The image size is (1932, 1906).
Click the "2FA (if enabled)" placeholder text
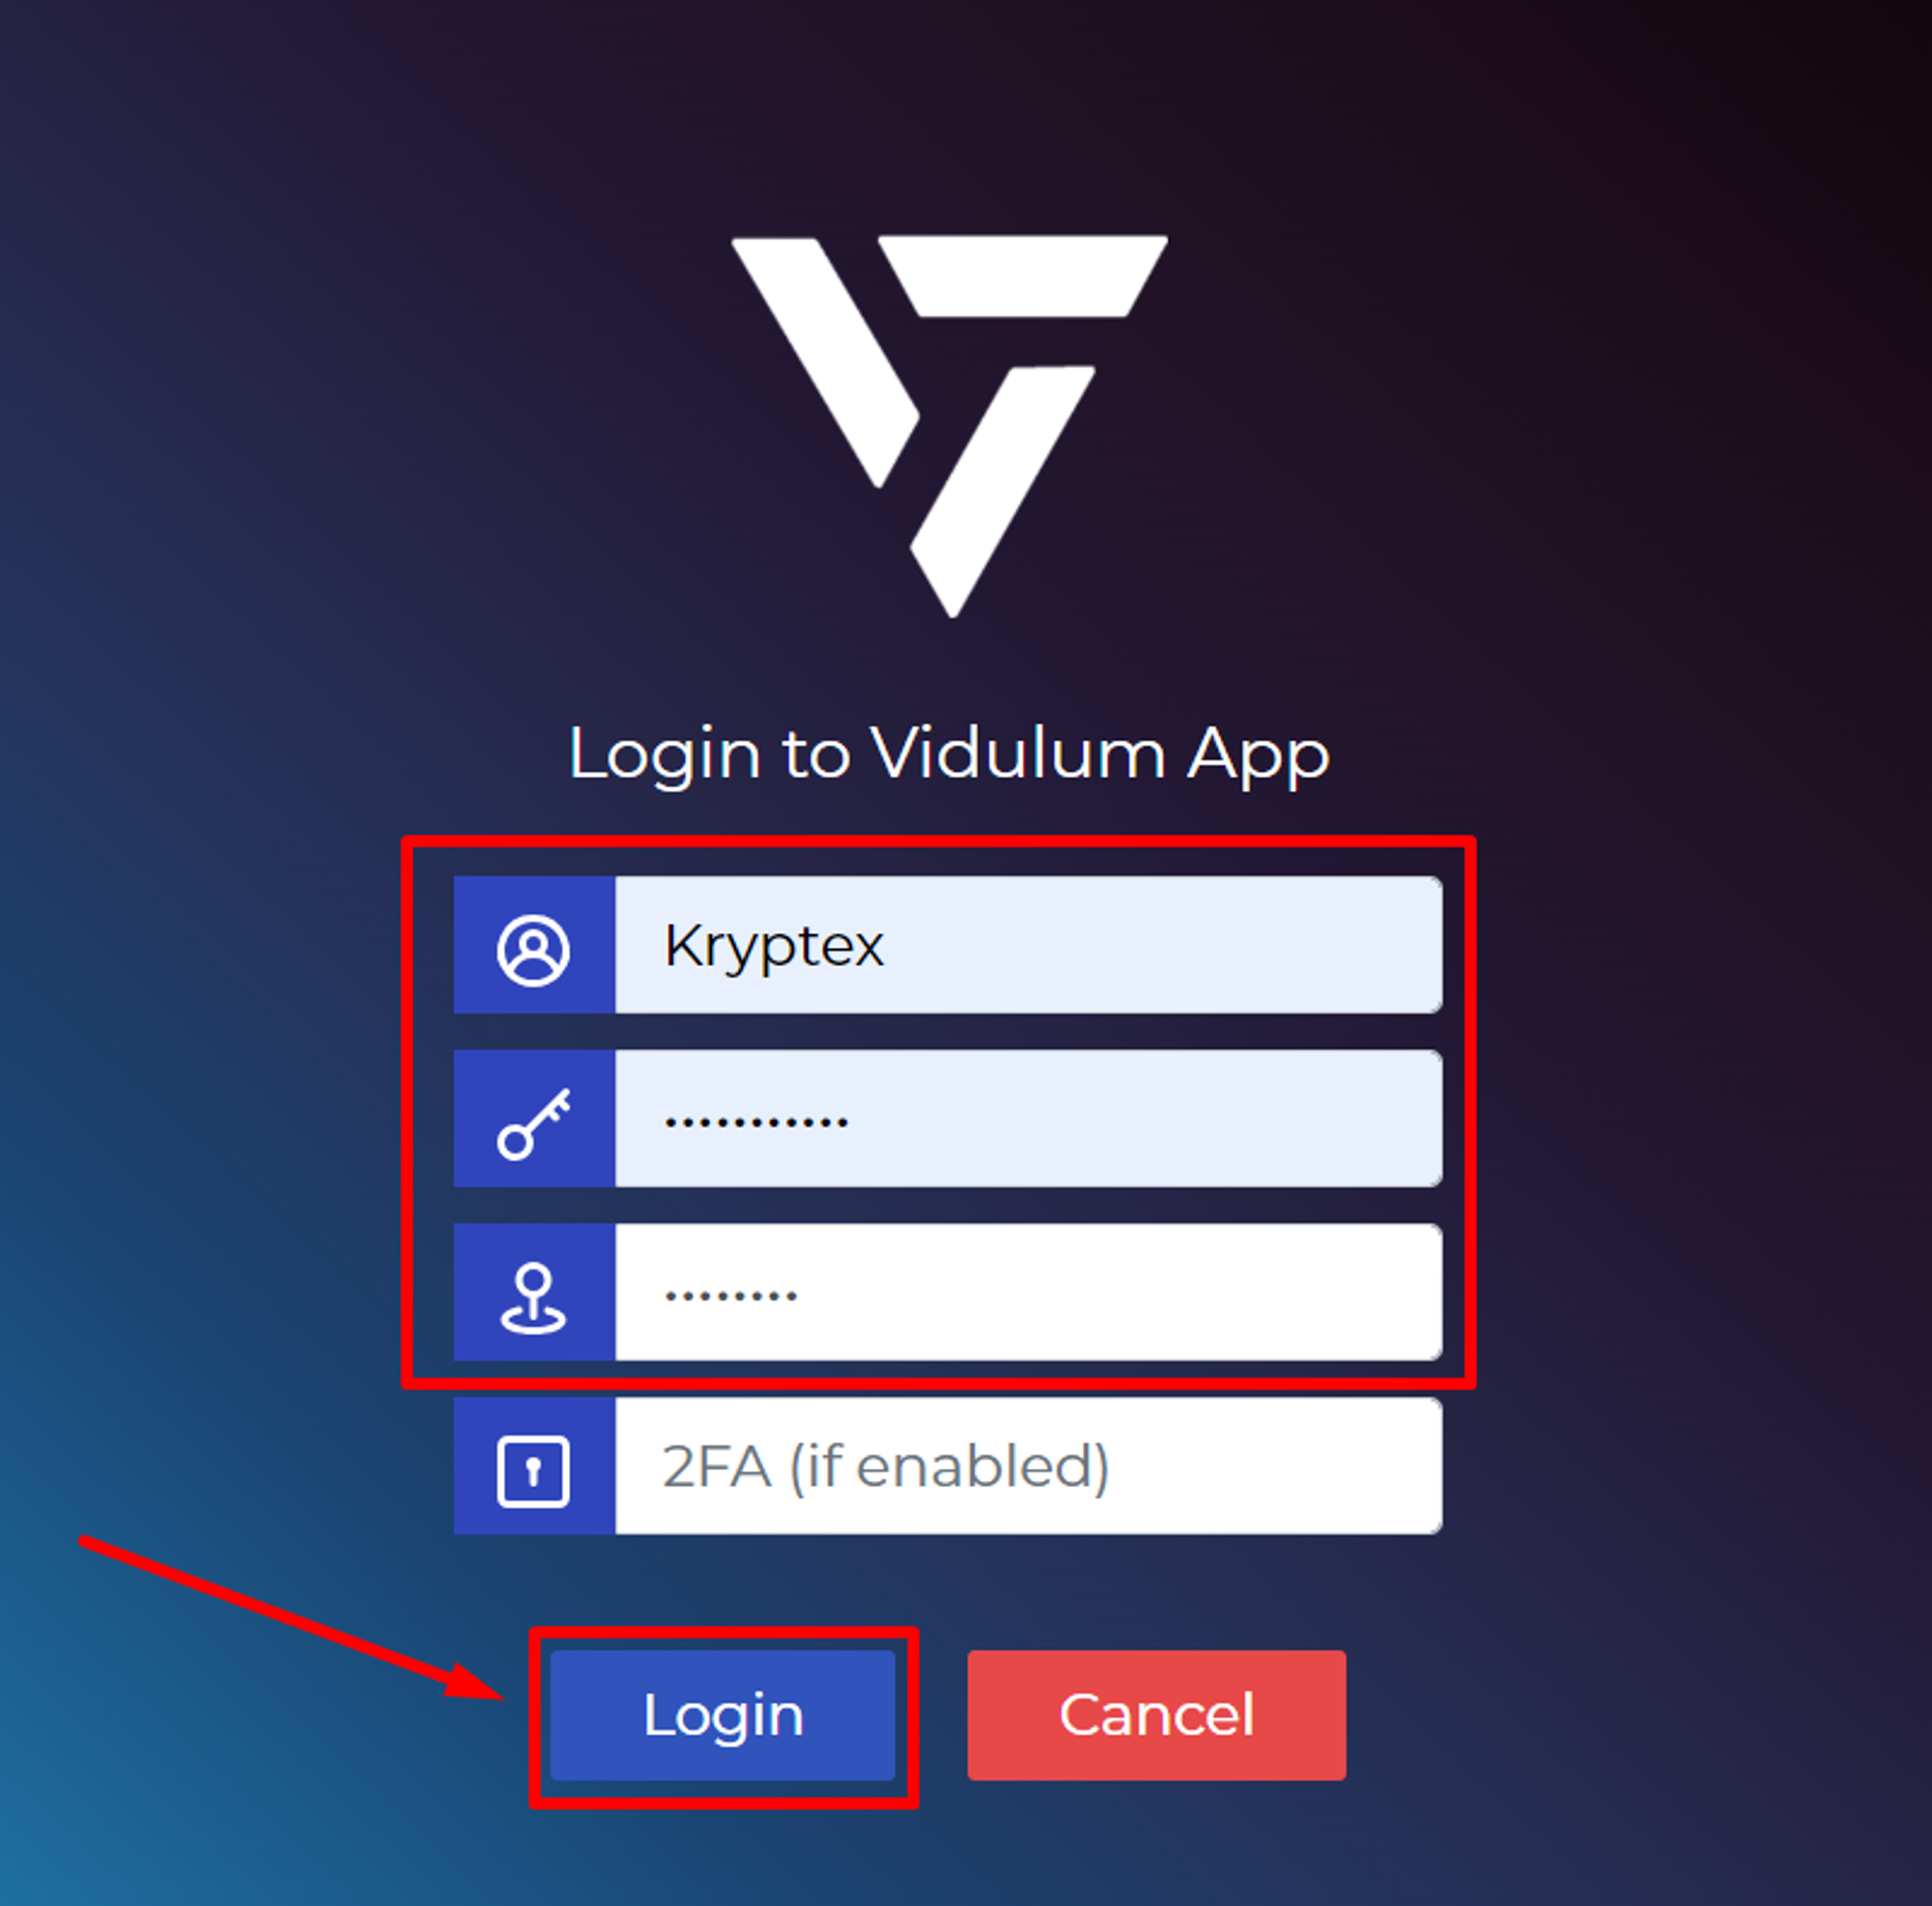click(886, 1467)
